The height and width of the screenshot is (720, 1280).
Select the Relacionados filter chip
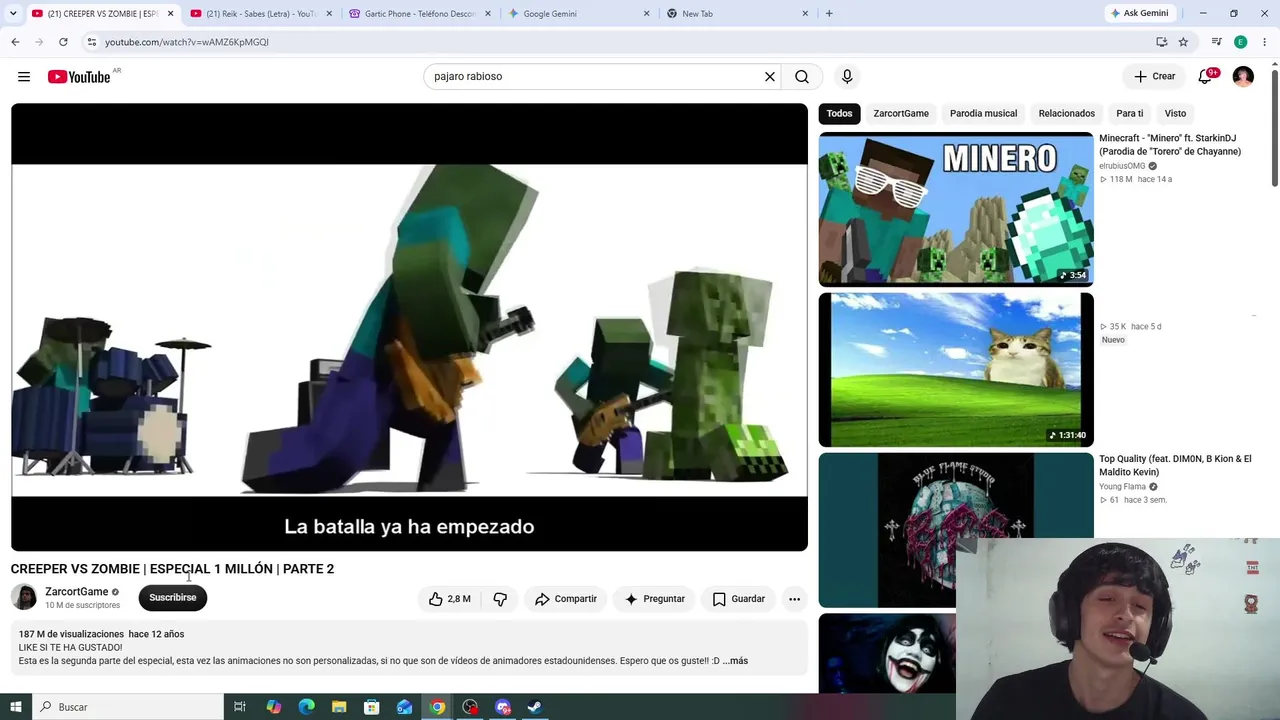click(1066, 114)
